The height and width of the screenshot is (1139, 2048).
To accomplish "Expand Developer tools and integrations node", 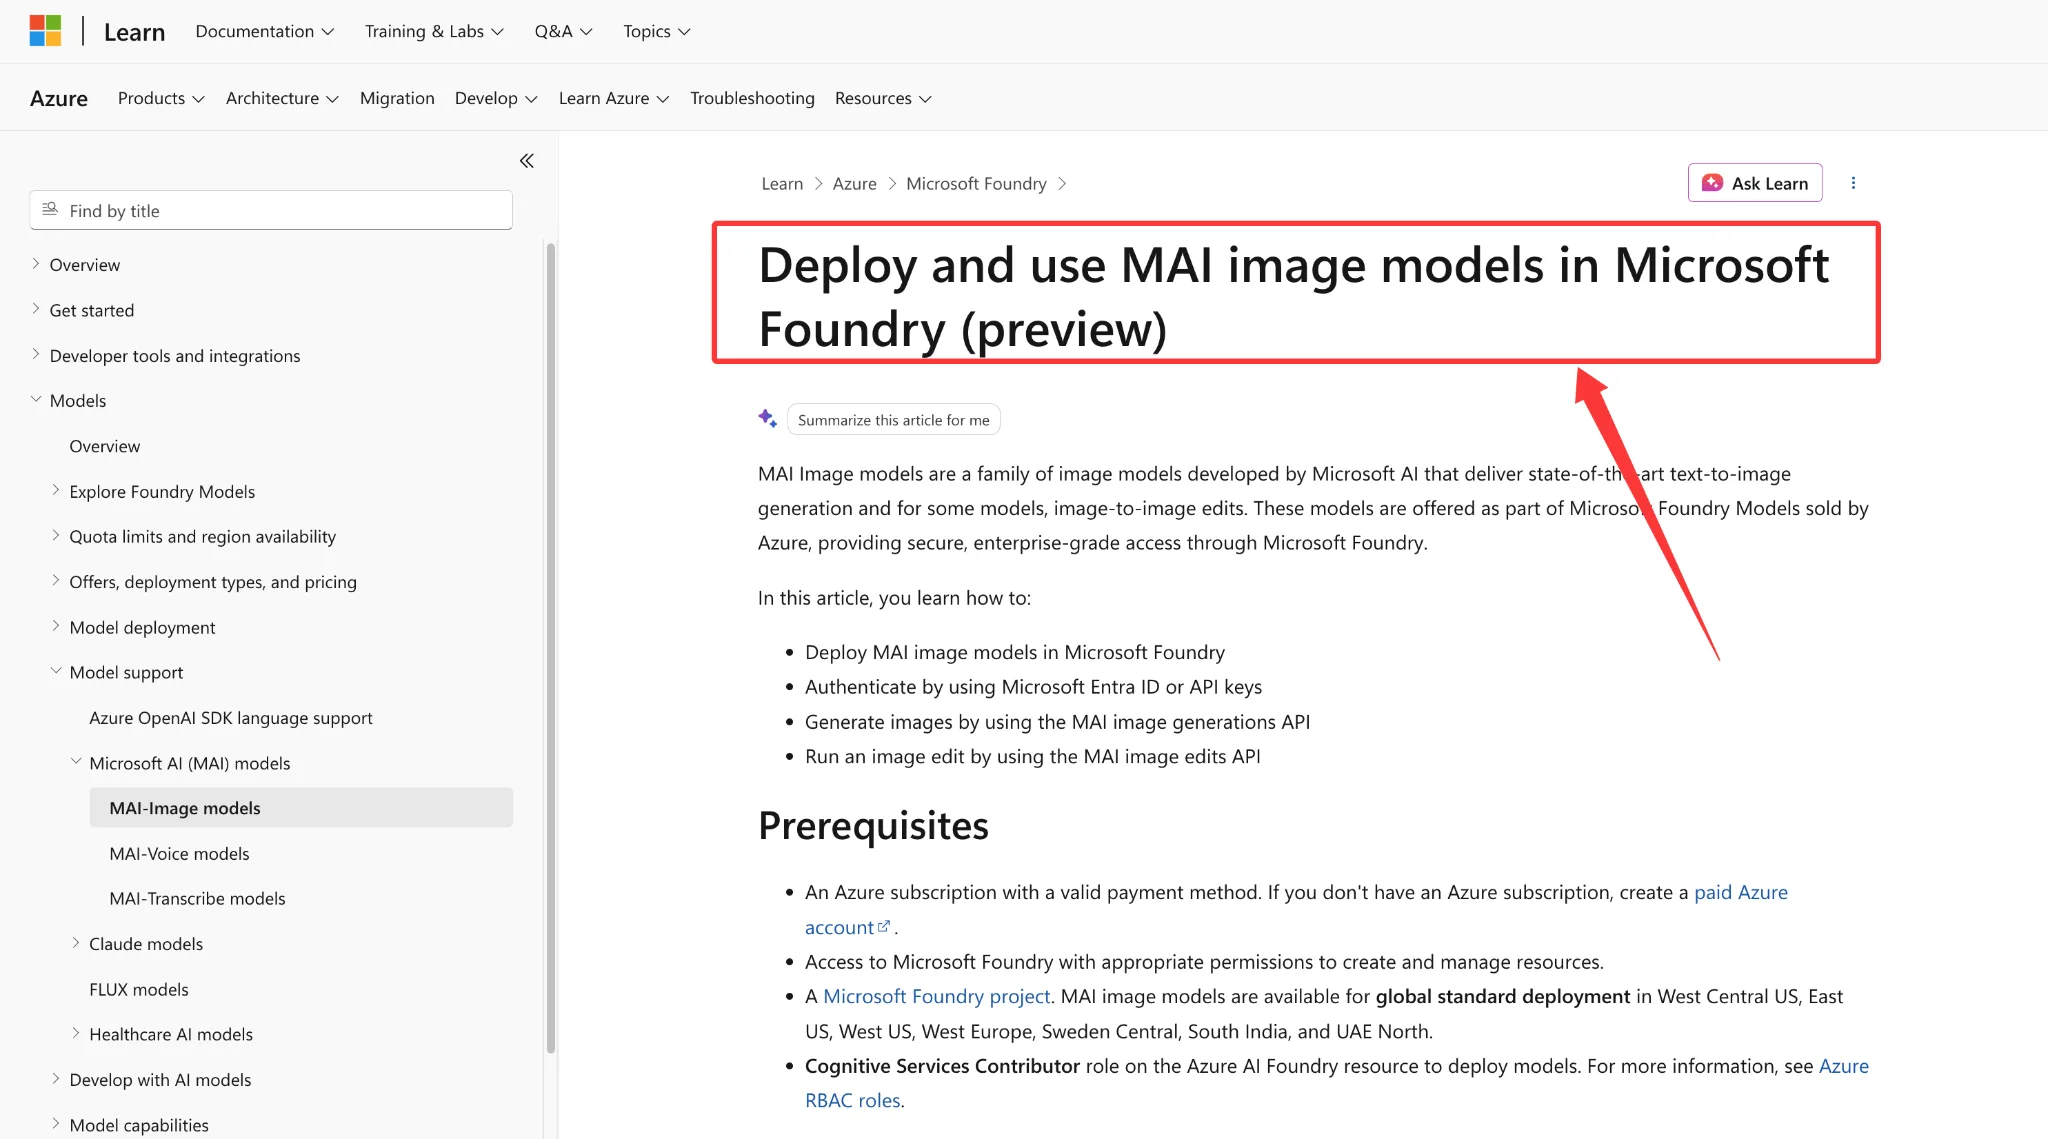I will click(36, 355).
